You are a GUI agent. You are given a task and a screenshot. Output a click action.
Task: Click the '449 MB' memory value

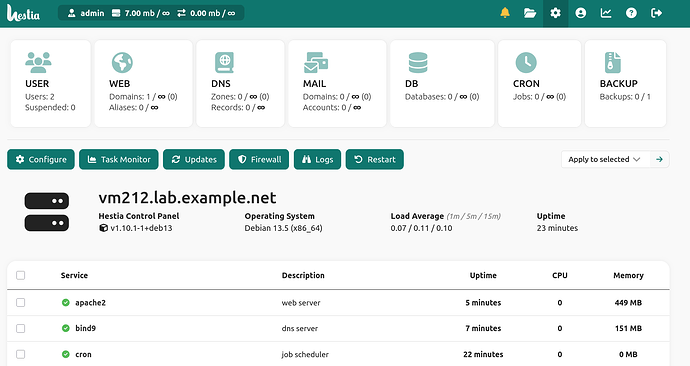coord(628,303)
